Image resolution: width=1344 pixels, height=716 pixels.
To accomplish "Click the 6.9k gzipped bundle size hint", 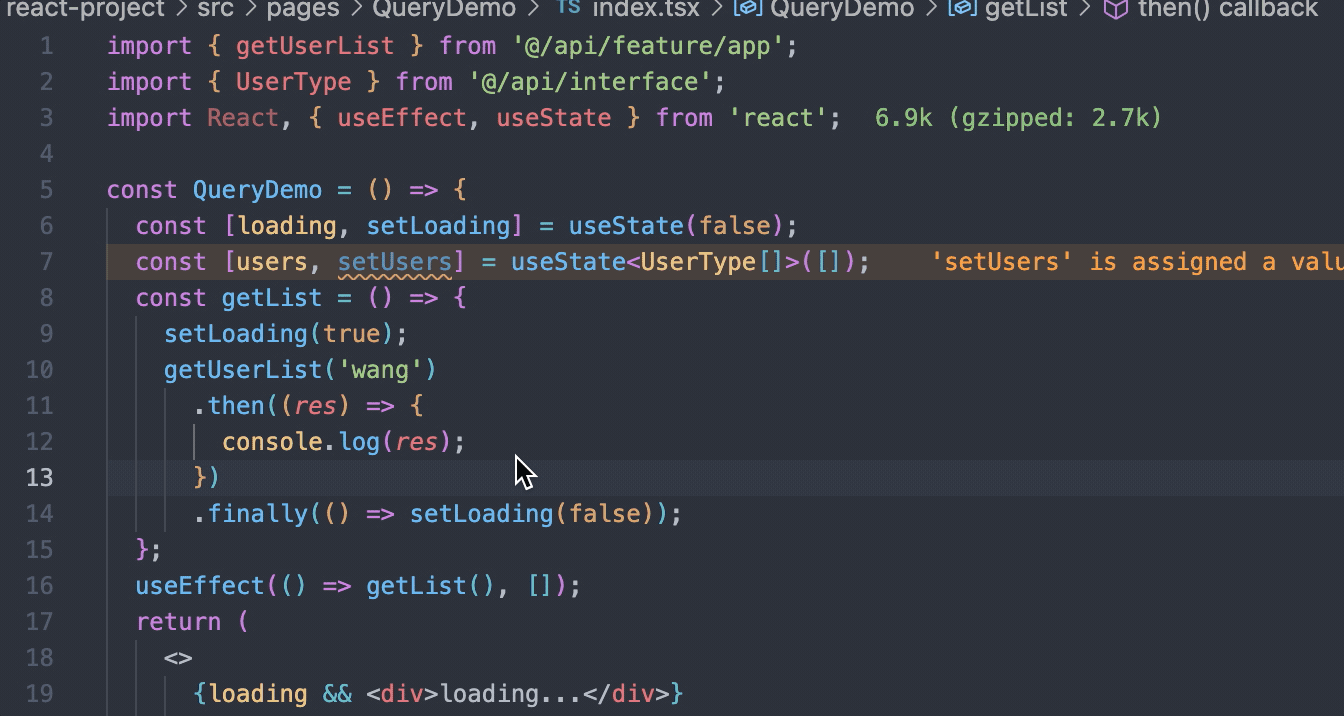I will (x=1016, y=117).
